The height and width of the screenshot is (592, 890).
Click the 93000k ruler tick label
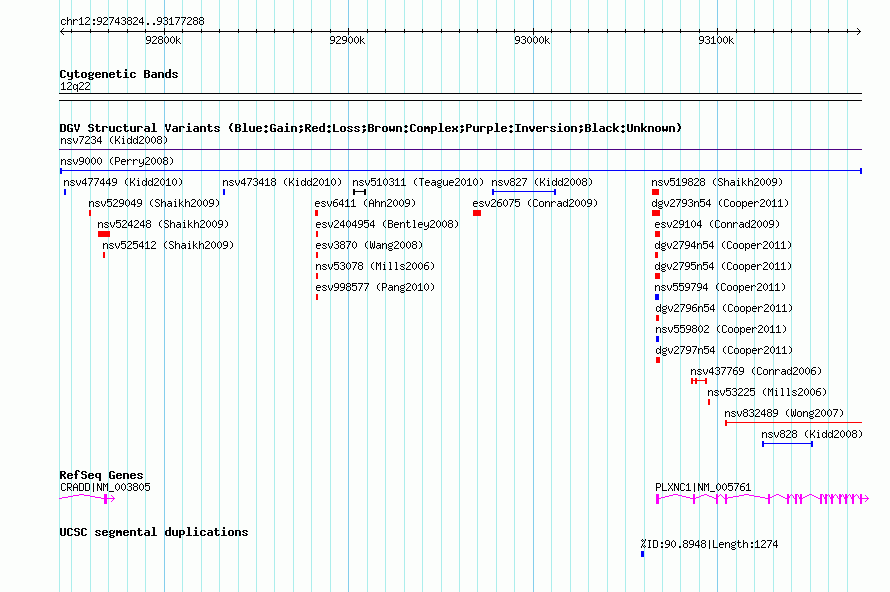532,40
